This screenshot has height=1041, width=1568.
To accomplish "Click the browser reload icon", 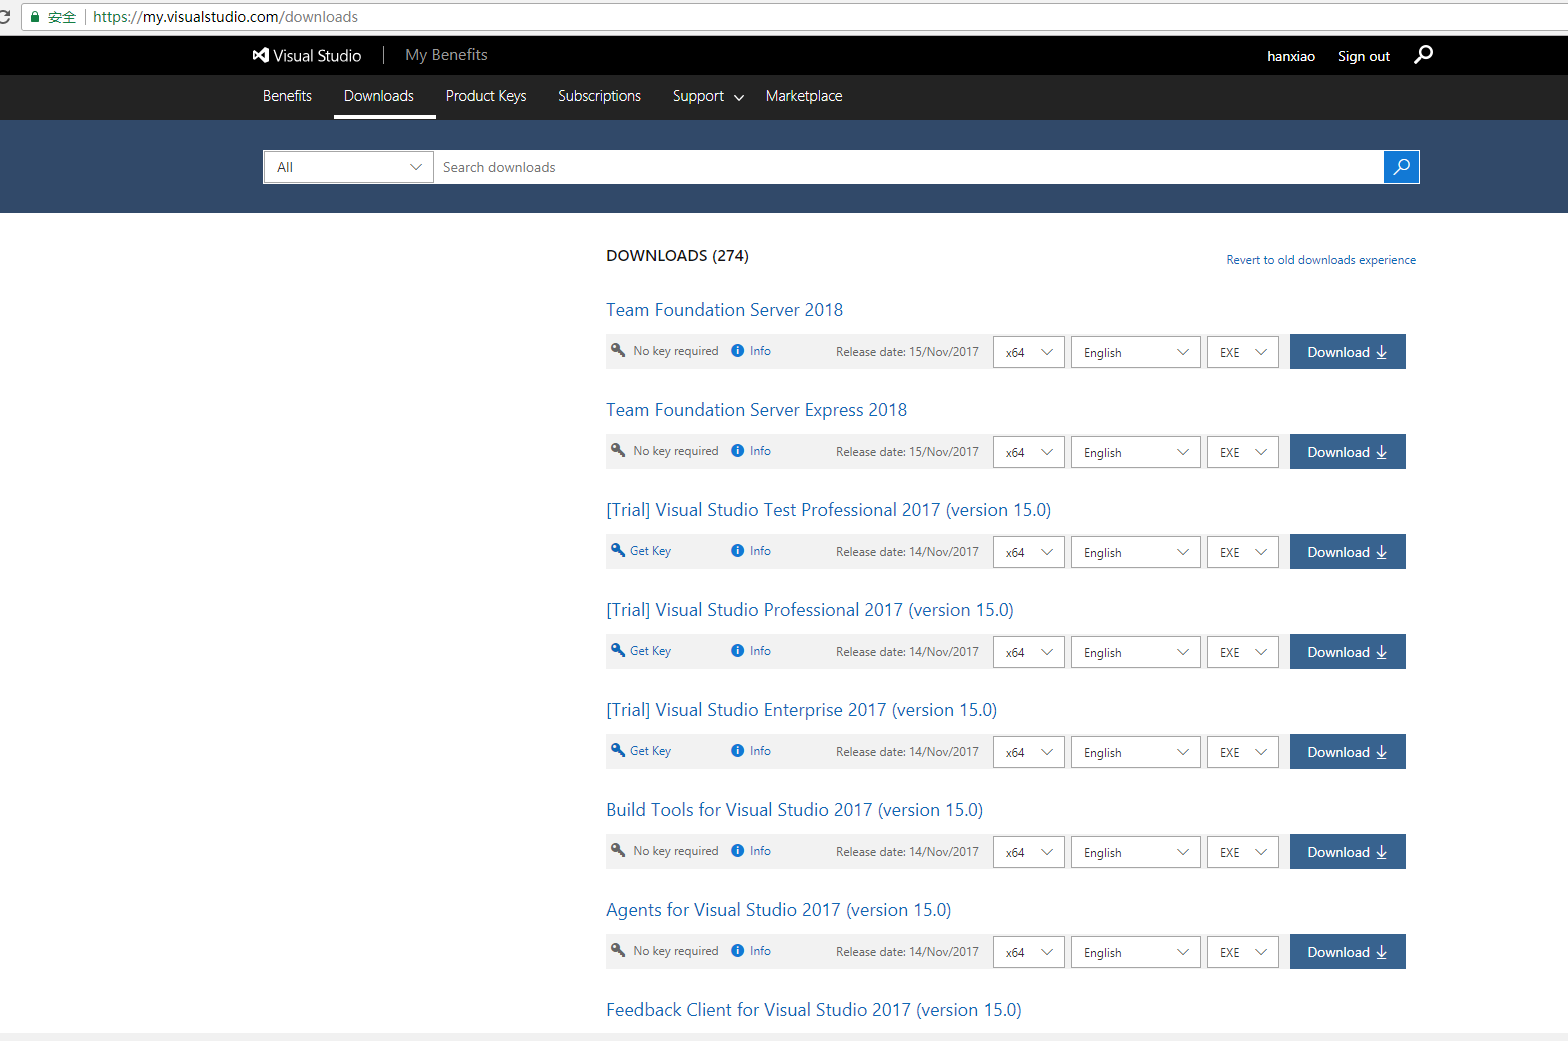I will 4,17.
